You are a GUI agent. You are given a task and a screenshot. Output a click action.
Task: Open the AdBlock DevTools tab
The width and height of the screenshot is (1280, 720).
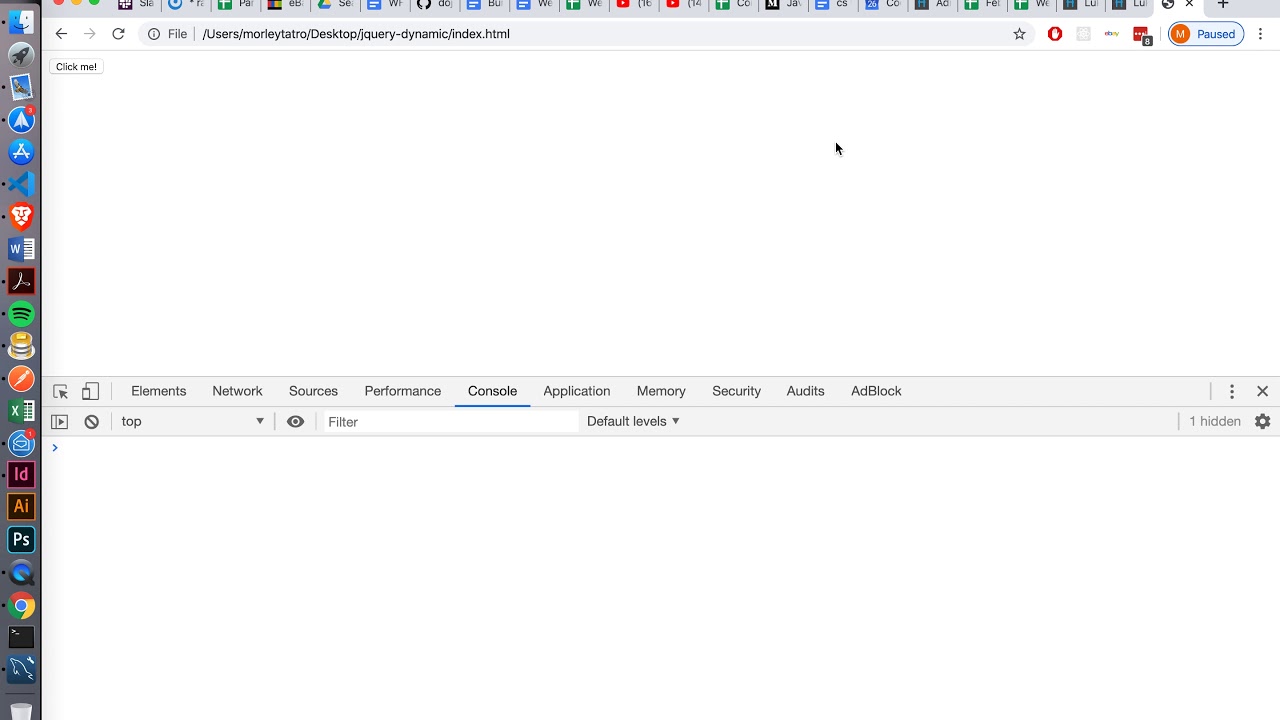[876, 391]
